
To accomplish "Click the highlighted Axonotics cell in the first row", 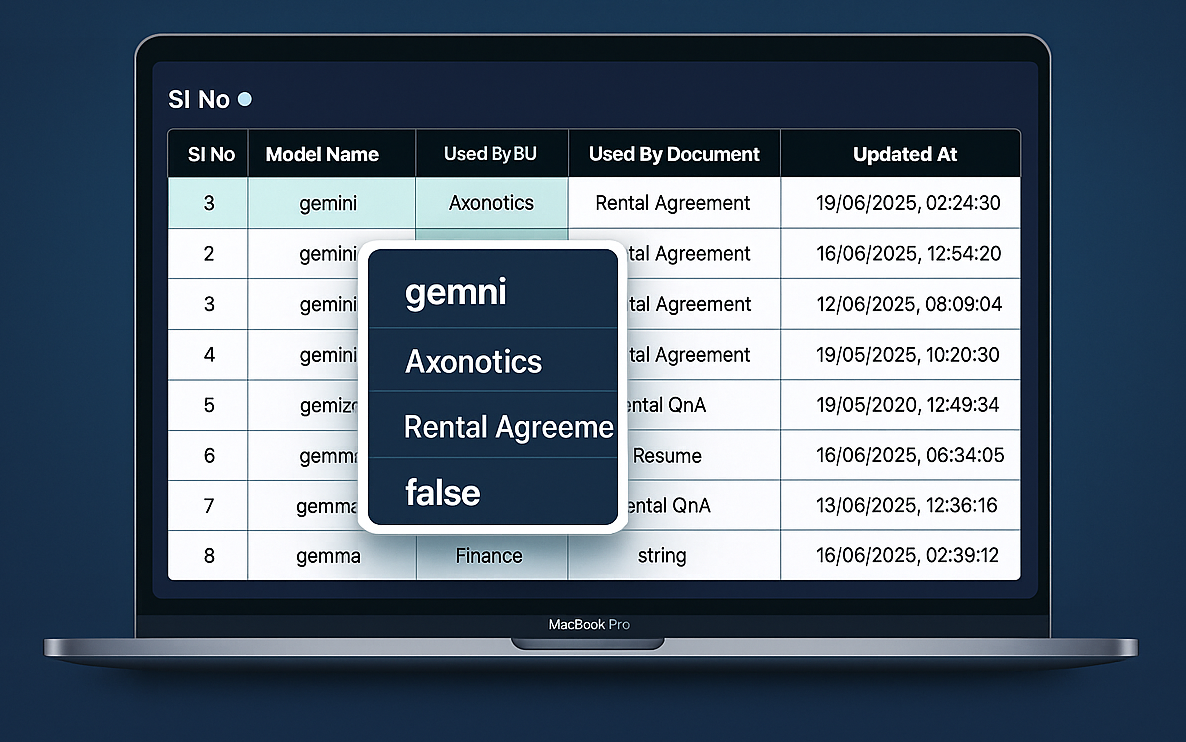I will point(491,203).
